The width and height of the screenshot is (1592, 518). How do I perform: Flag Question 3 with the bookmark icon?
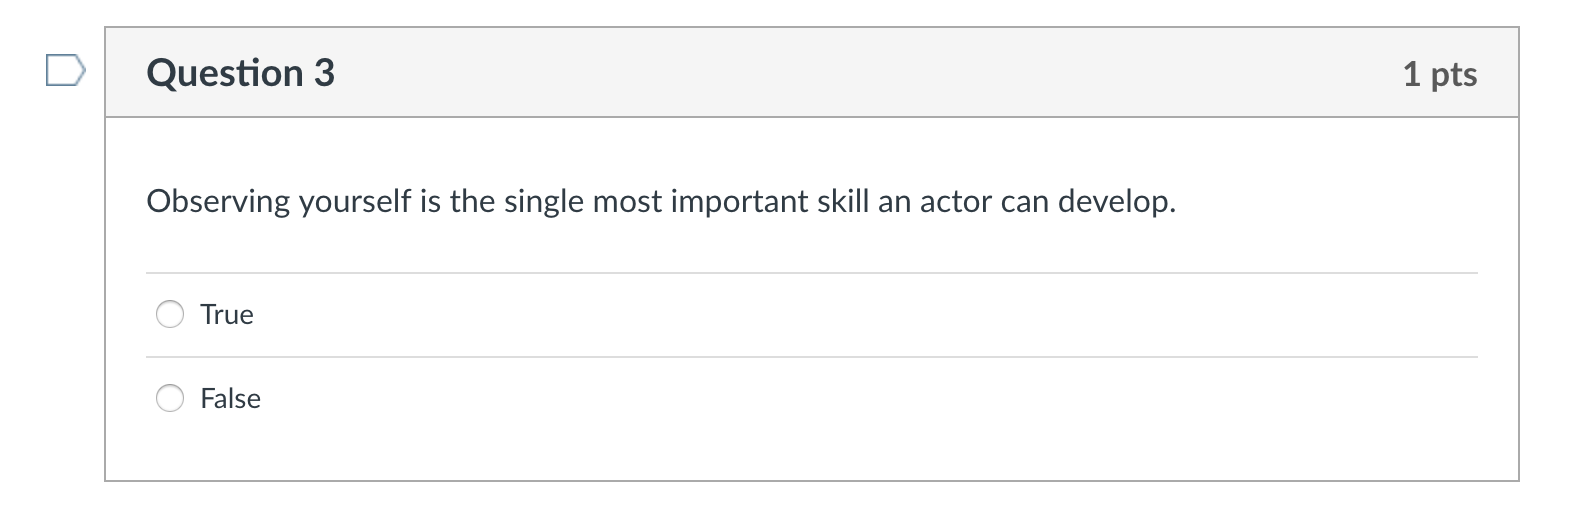click(66, 73)
